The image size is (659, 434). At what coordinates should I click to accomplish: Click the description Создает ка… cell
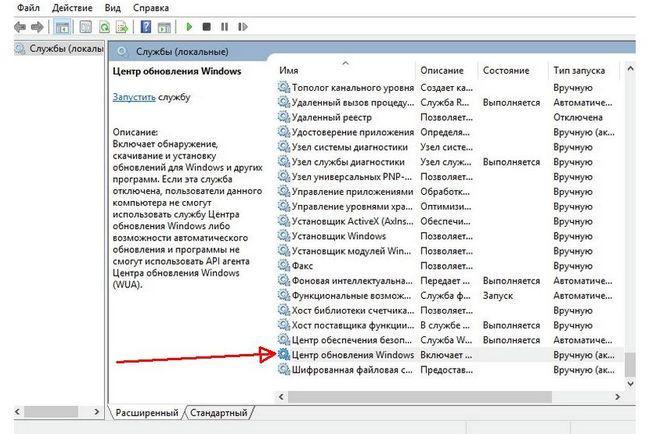(446, 87)
